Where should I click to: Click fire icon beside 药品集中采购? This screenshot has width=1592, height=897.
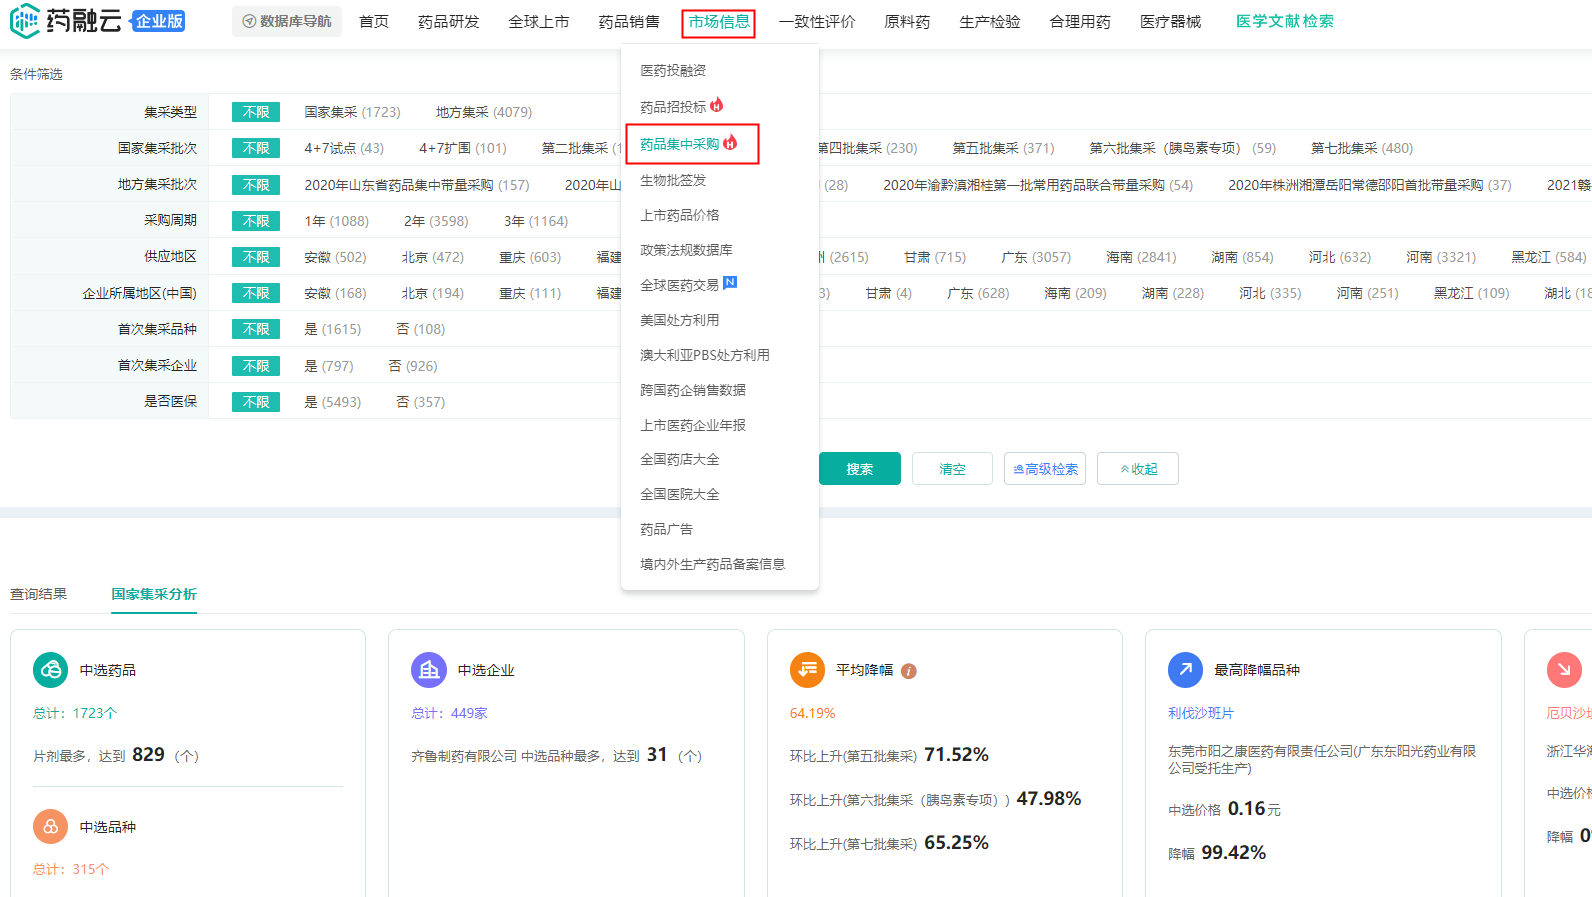point(730,143)
